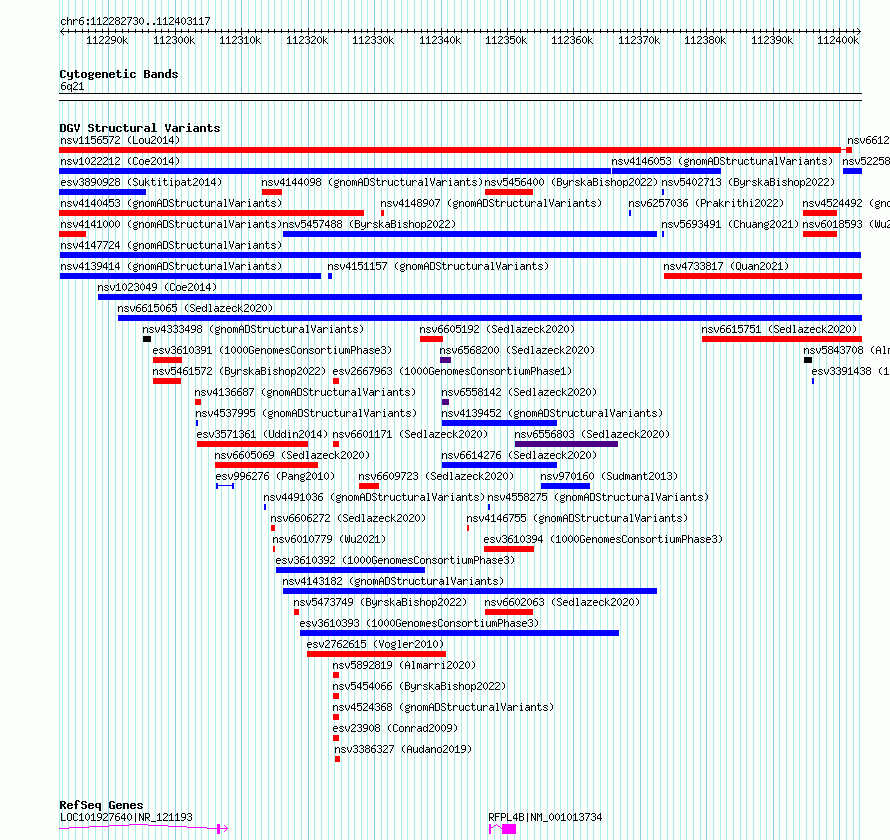Open nsv4151157 gnomAD variant label
The image size is (890, 840).
[438, 266]
